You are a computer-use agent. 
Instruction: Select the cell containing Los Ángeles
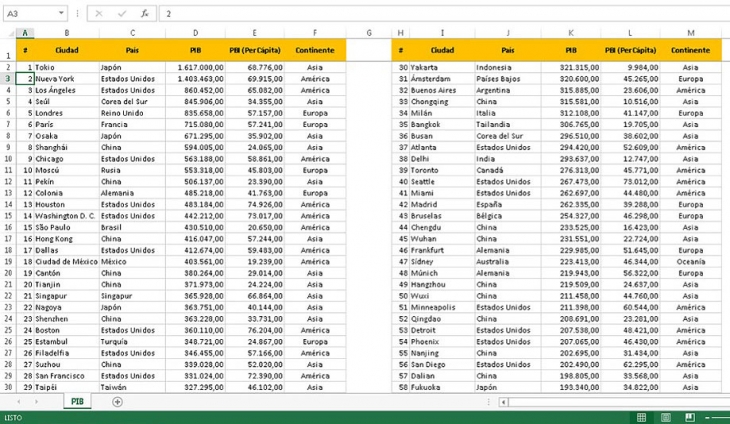(67, 90)
